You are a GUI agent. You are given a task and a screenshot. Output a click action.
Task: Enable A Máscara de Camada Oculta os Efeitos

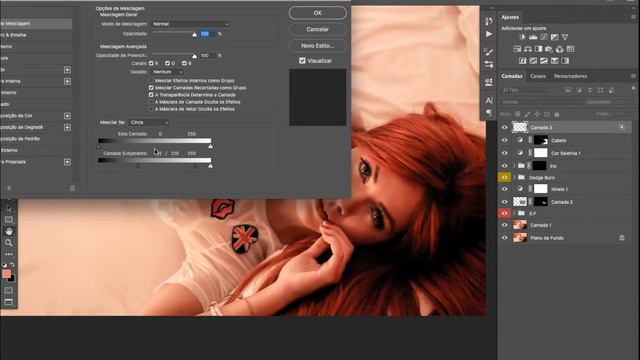[x=151, y=102]
